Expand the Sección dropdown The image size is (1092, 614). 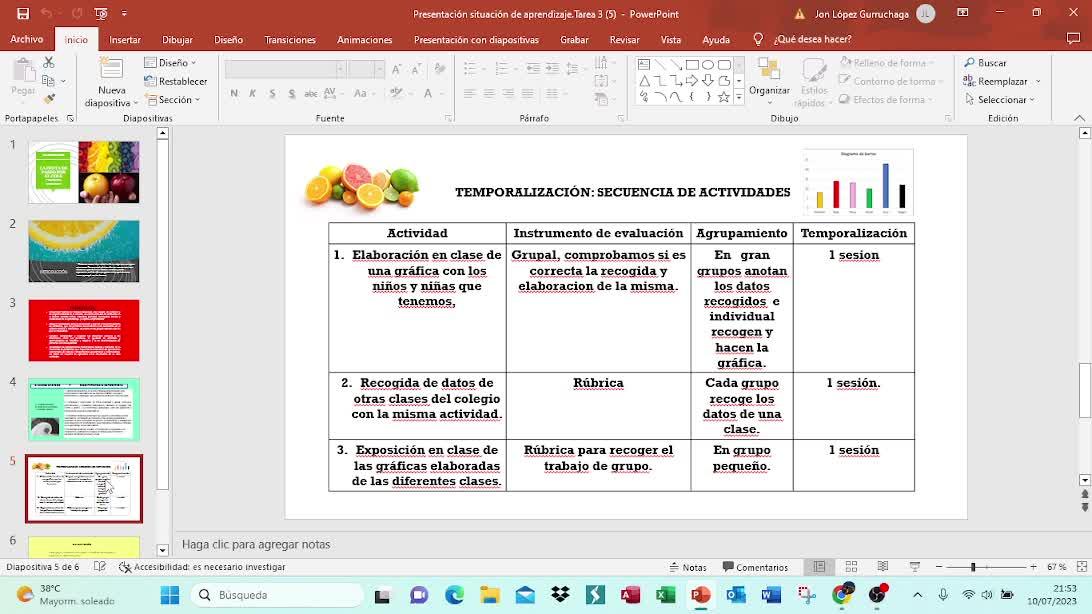tap(173, 100)
